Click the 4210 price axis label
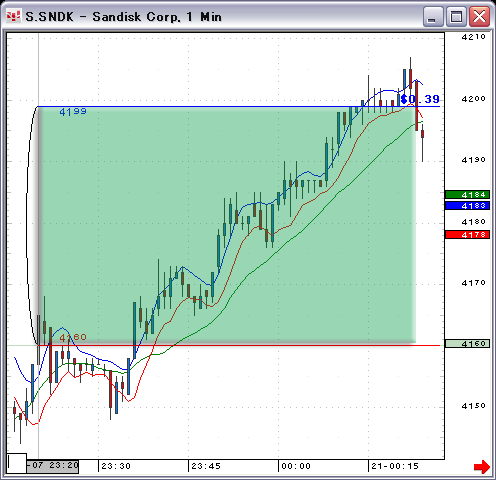 pos(473,37)
